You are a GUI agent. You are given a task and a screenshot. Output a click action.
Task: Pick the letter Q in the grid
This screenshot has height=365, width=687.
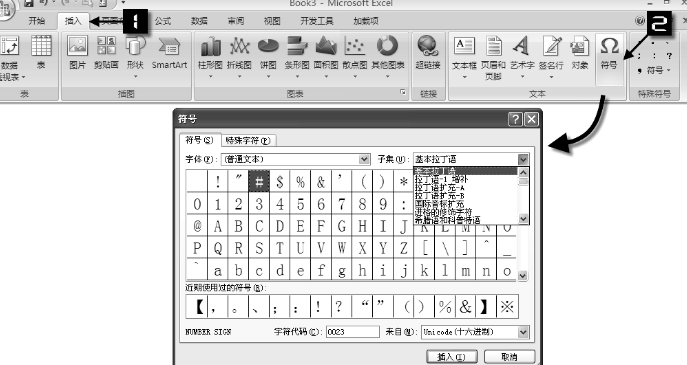click(x=218, y=248)
